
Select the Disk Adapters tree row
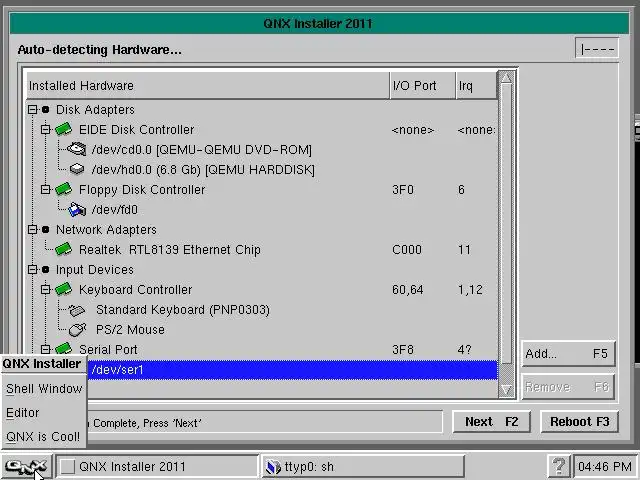(x=262, y=109)
